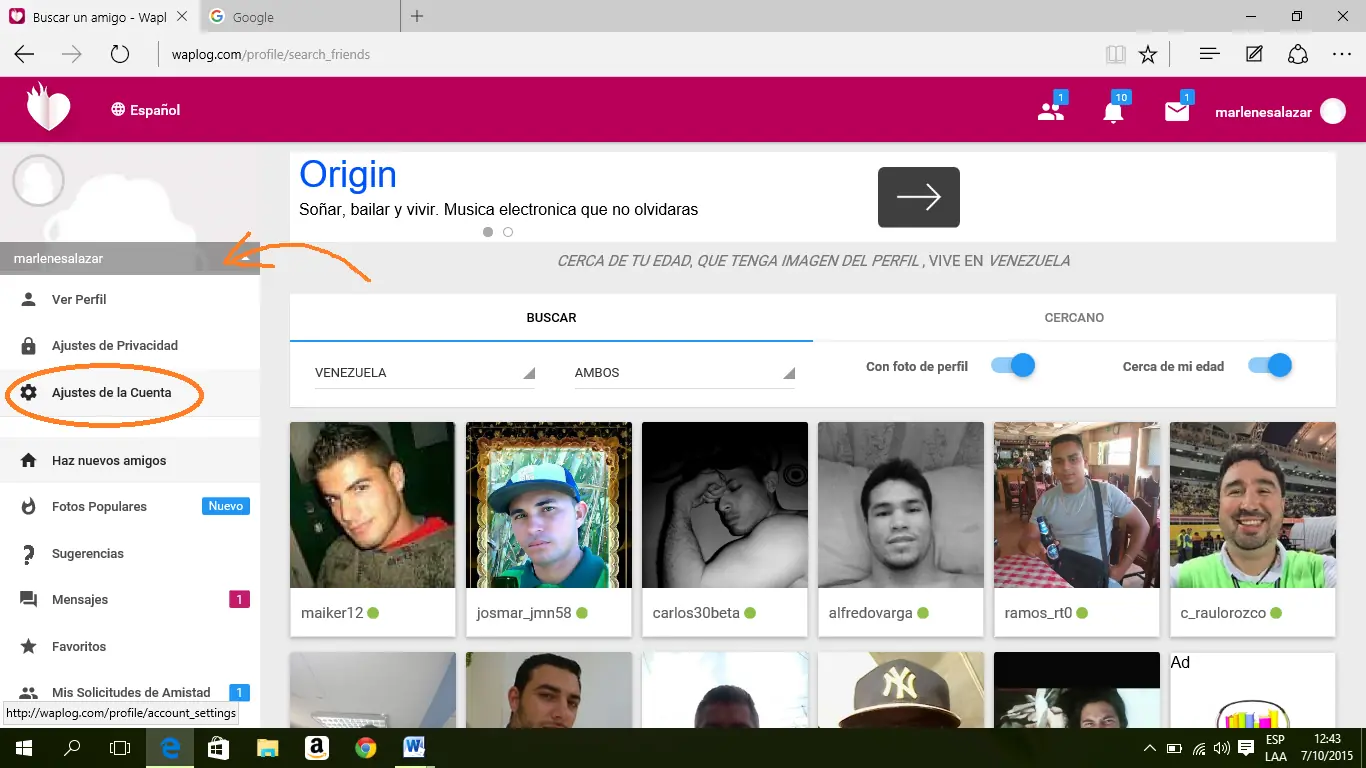Open the Windows Start menu
Viewport: 1366px width, 768px height.
point(24,747)
